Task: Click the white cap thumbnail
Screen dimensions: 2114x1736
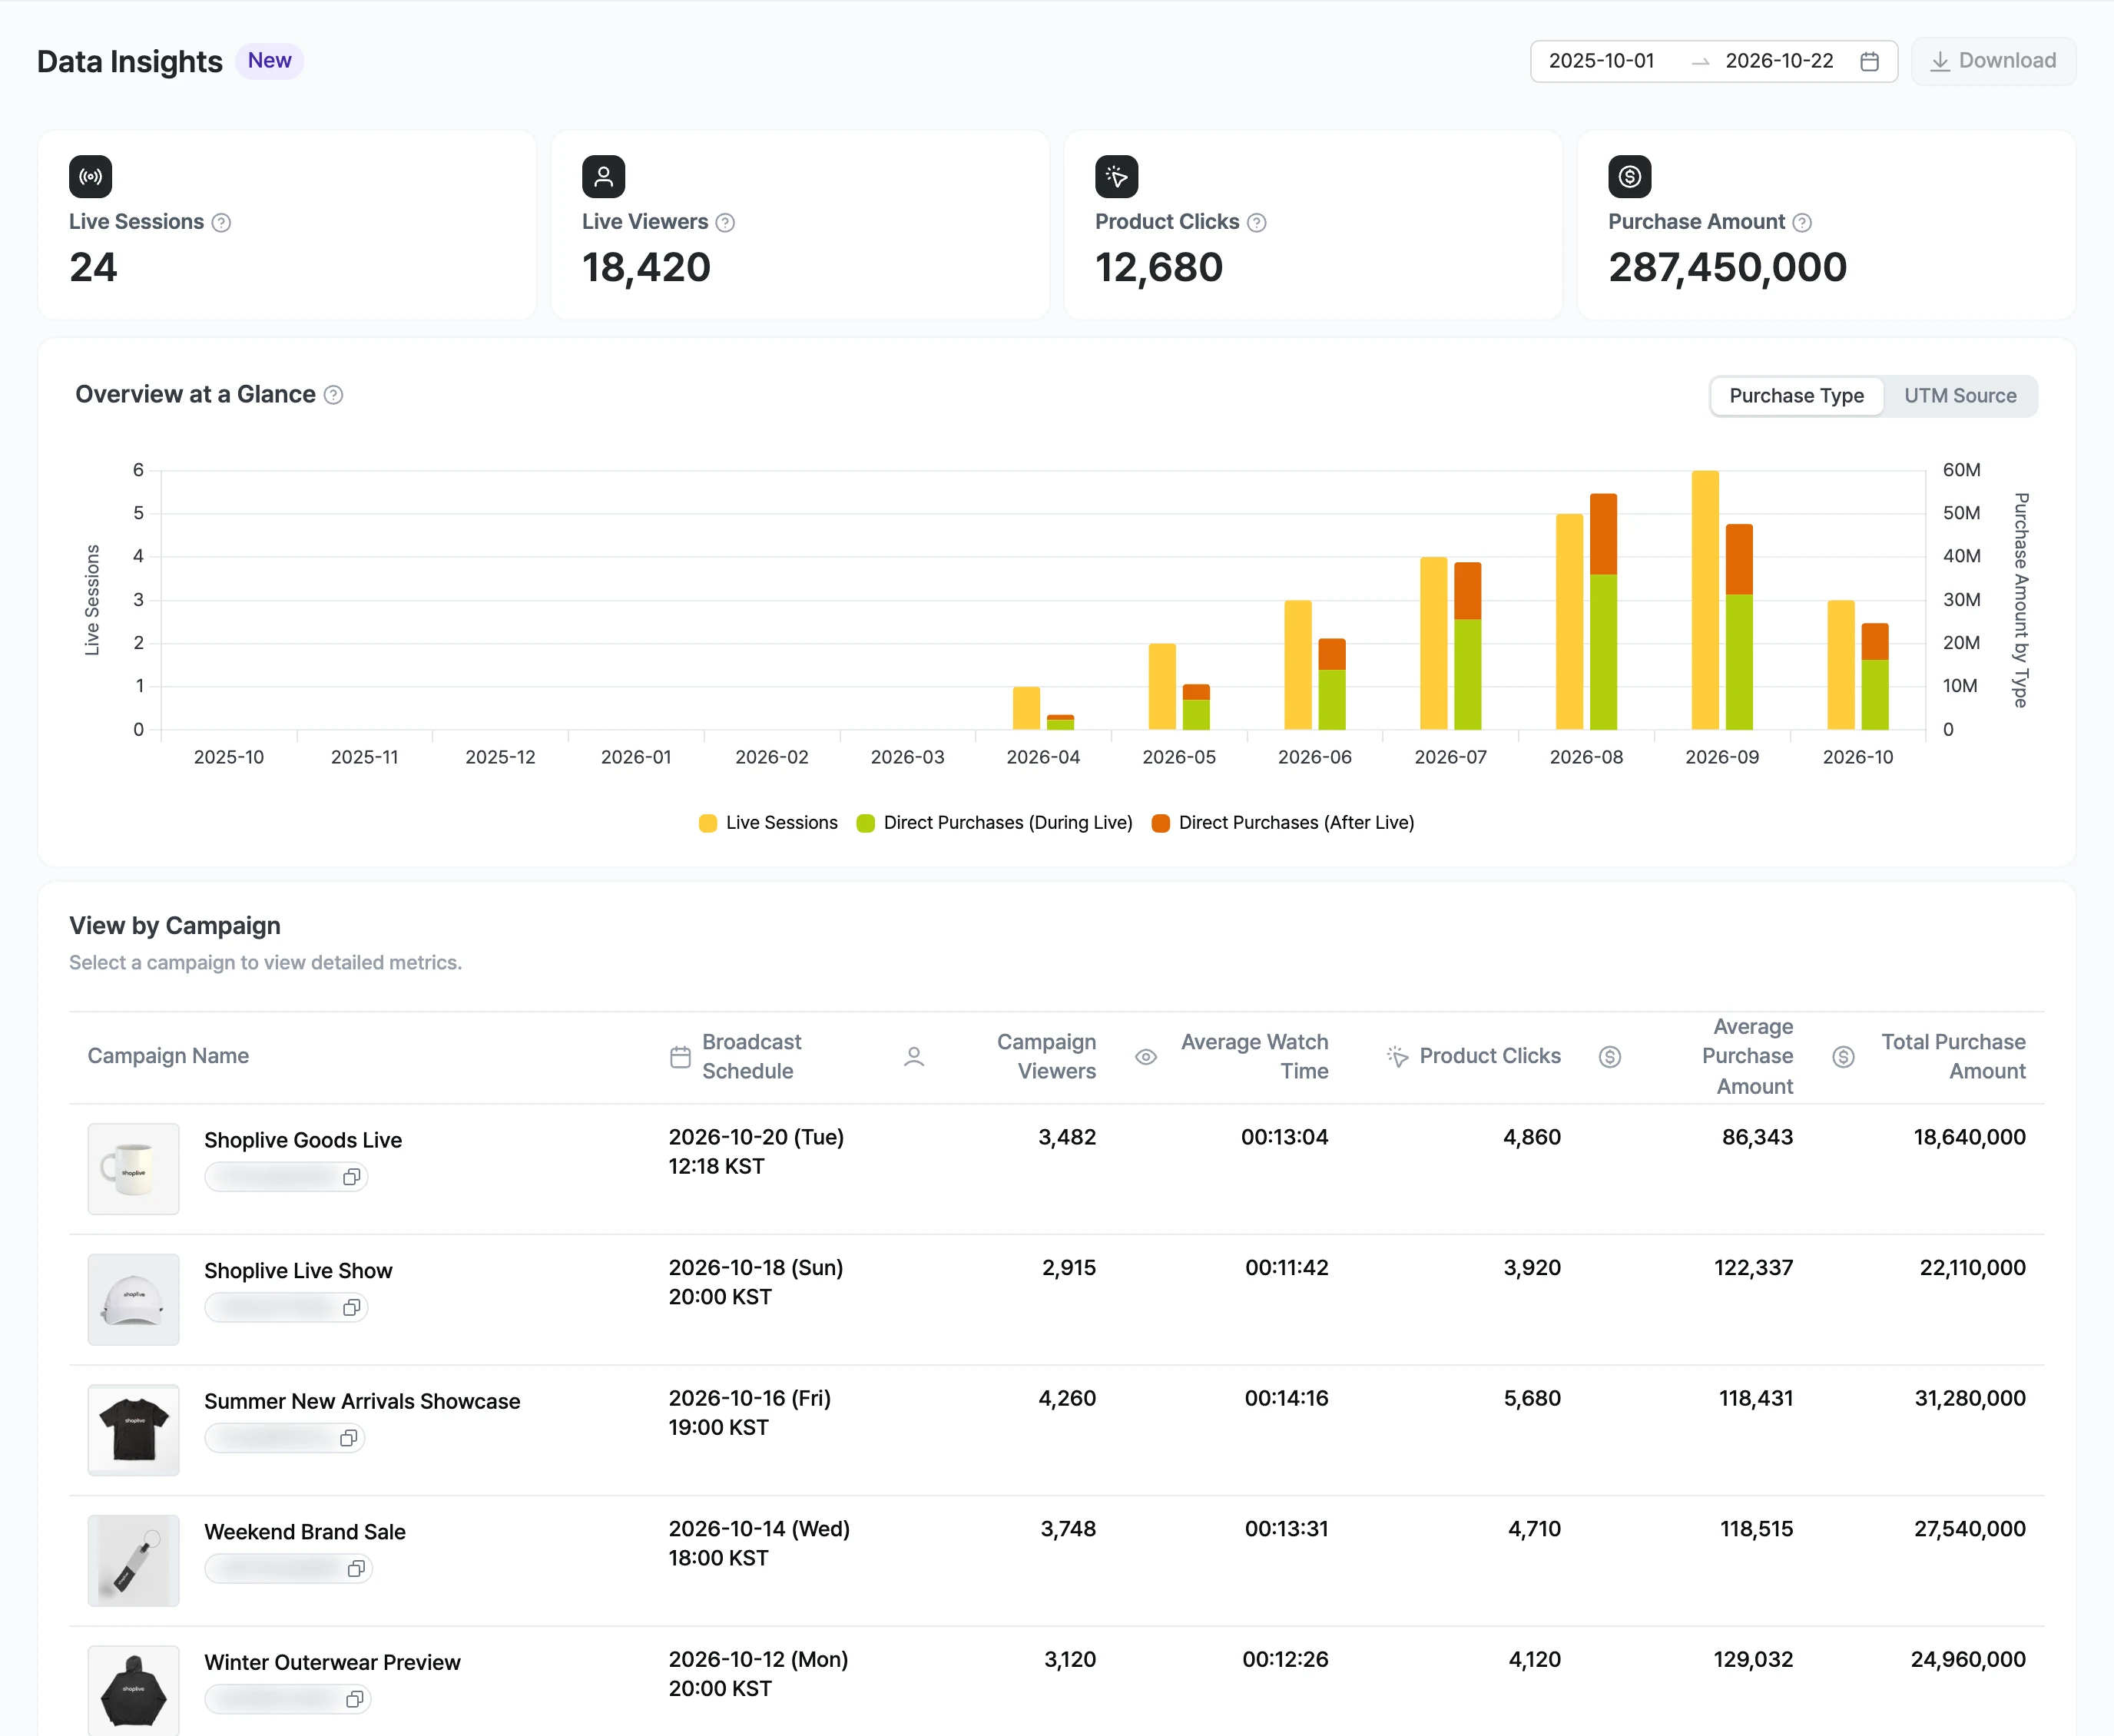Action: 133,1300
